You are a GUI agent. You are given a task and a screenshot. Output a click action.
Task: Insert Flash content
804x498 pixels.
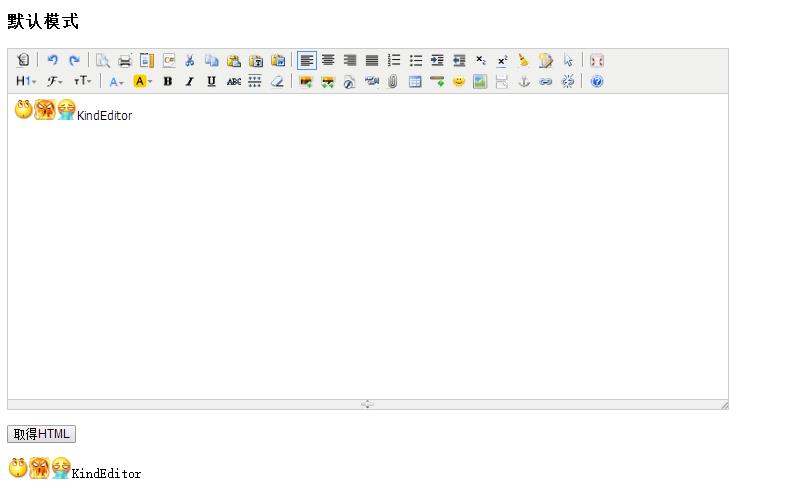tap(349, 81)
